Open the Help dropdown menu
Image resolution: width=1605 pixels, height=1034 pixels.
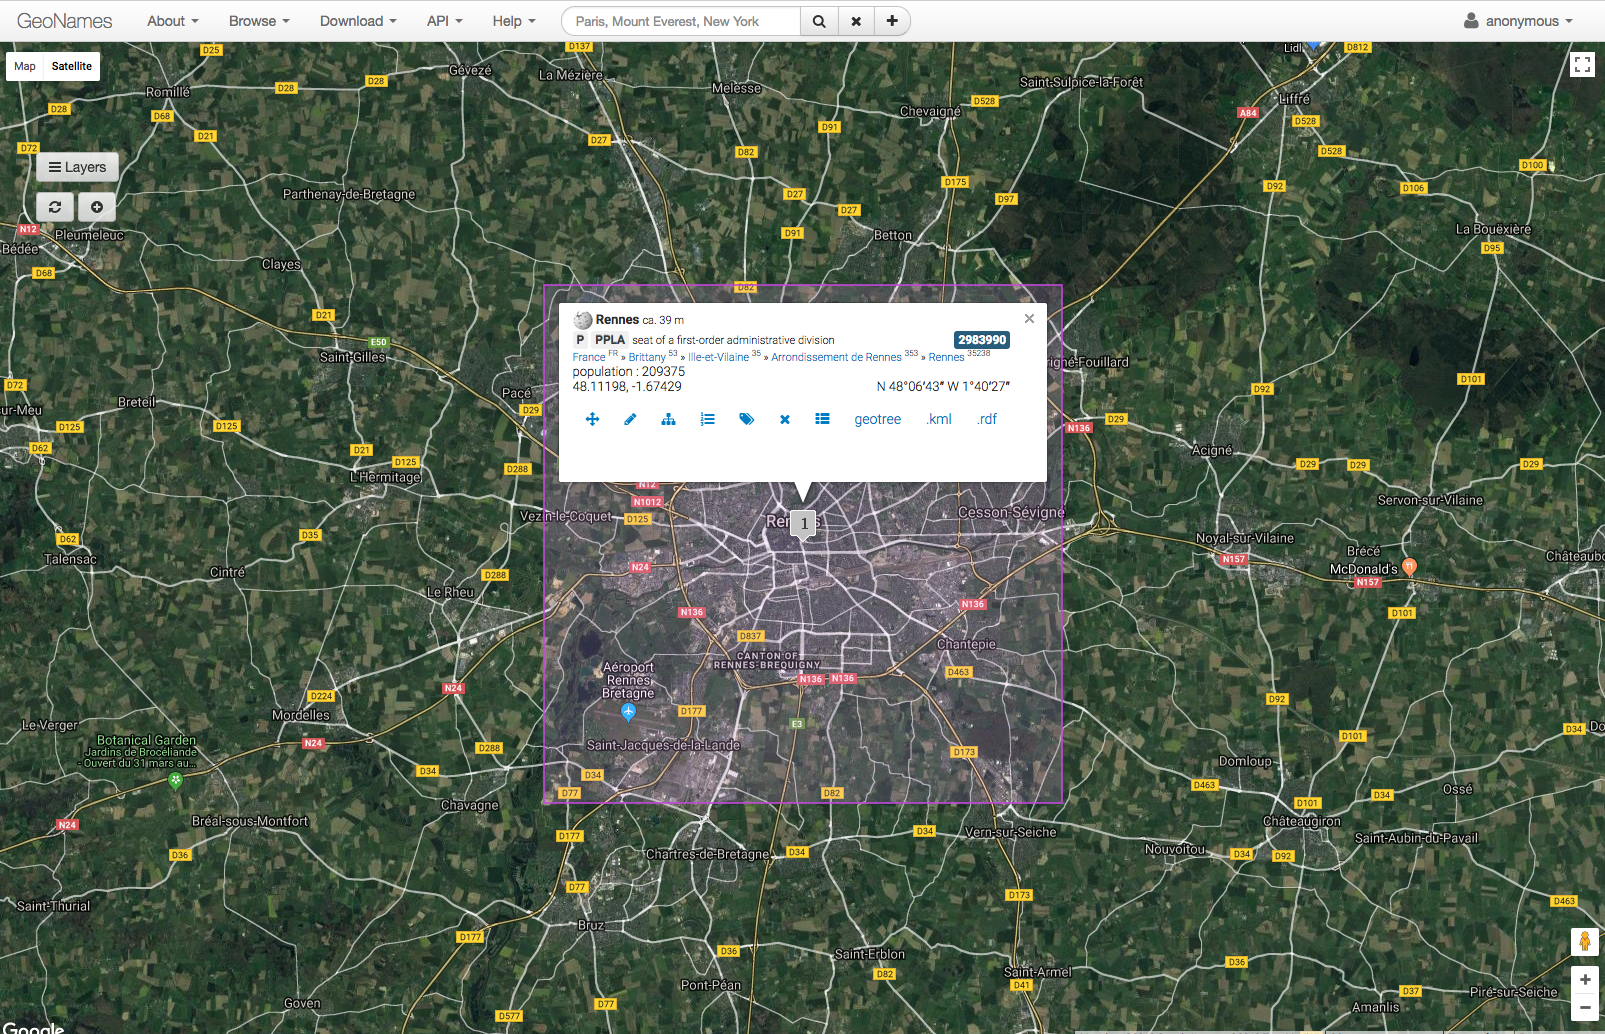tap(514, 21)
